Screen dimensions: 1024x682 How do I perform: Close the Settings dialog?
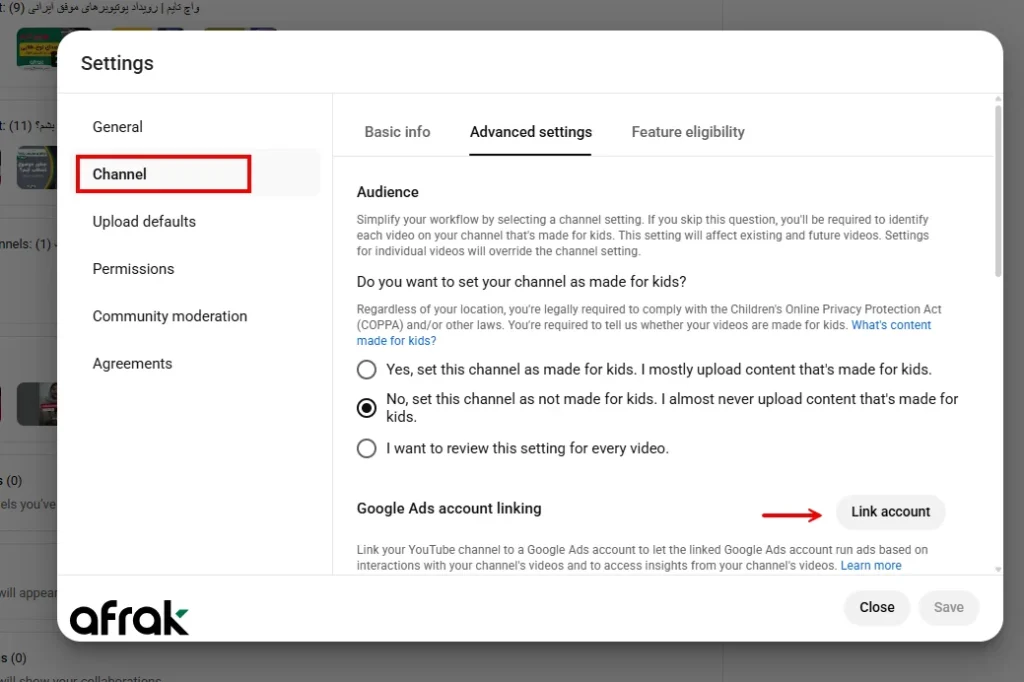click(x=877, y=607)
